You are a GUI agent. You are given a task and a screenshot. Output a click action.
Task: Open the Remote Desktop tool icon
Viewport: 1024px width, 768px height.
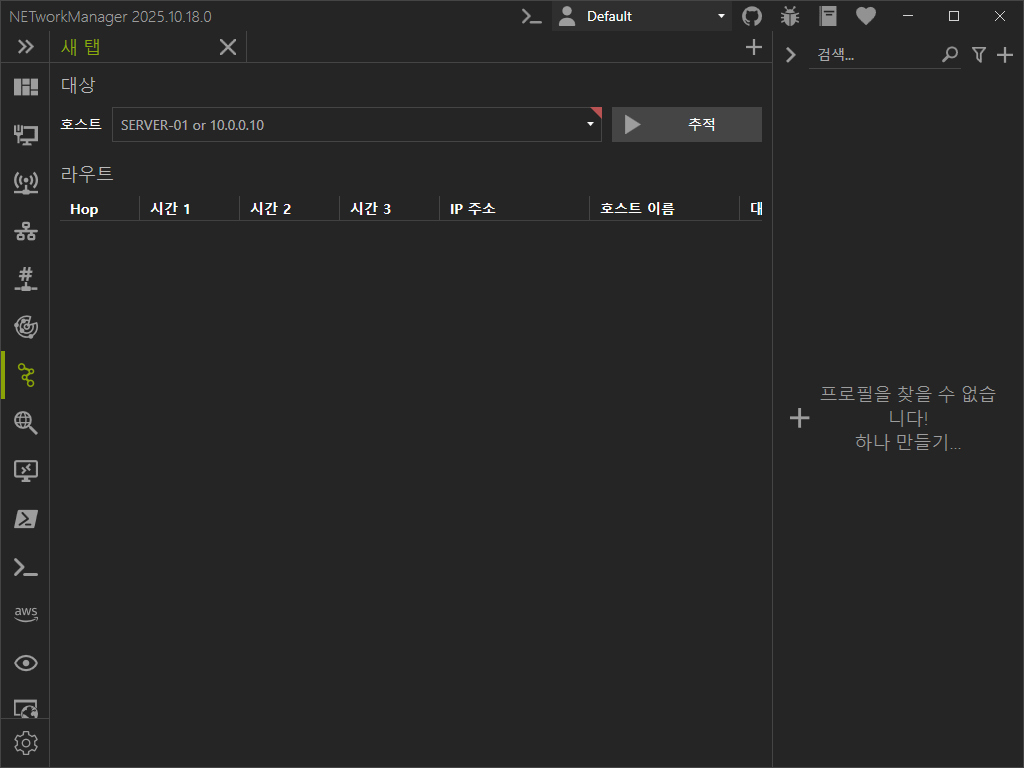click(x=25, y=471)
